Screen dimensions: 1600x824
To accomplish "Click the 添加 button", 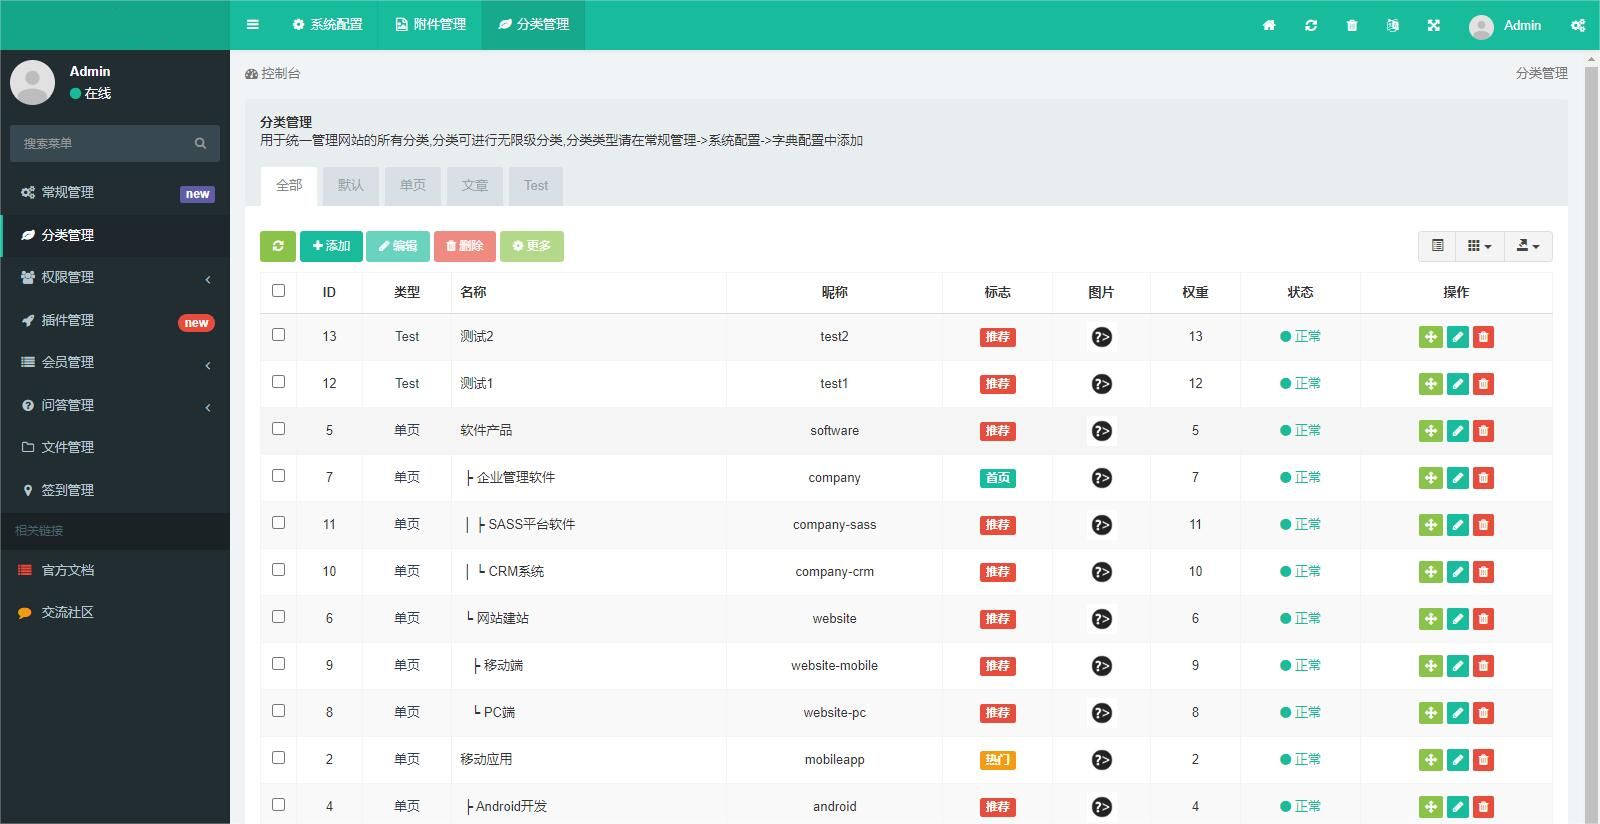I will pyautogui.click(x=331, y=246).
